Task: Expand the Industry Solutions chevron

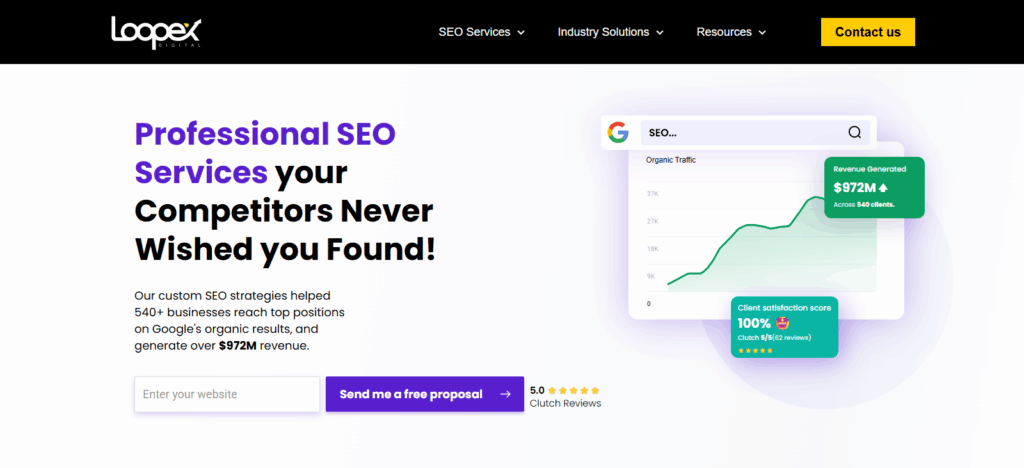Action: click(x=659, y=32)
